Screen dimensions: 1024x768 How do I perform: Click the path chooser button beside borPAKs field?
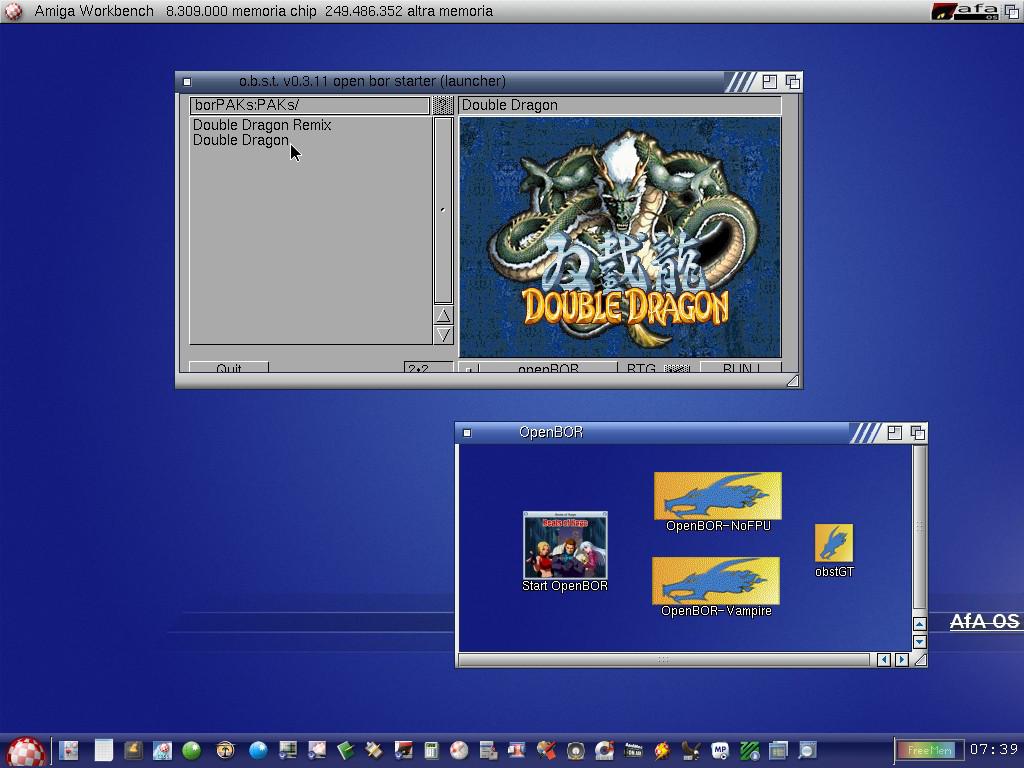click(x=443, y=105)
